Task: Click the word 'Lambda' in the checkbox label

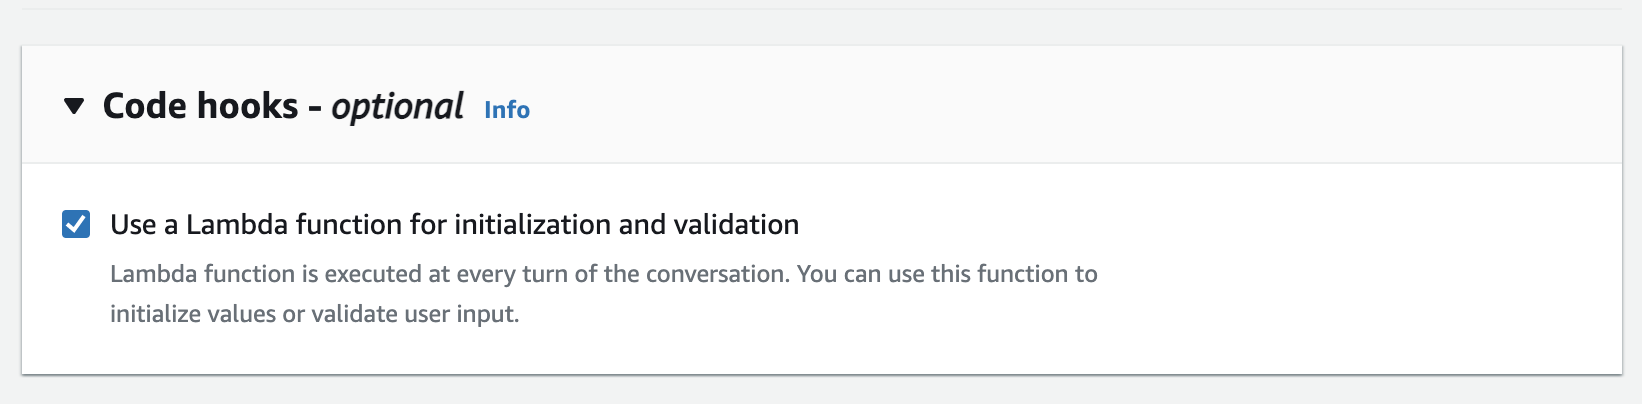Action: (221, 224)
